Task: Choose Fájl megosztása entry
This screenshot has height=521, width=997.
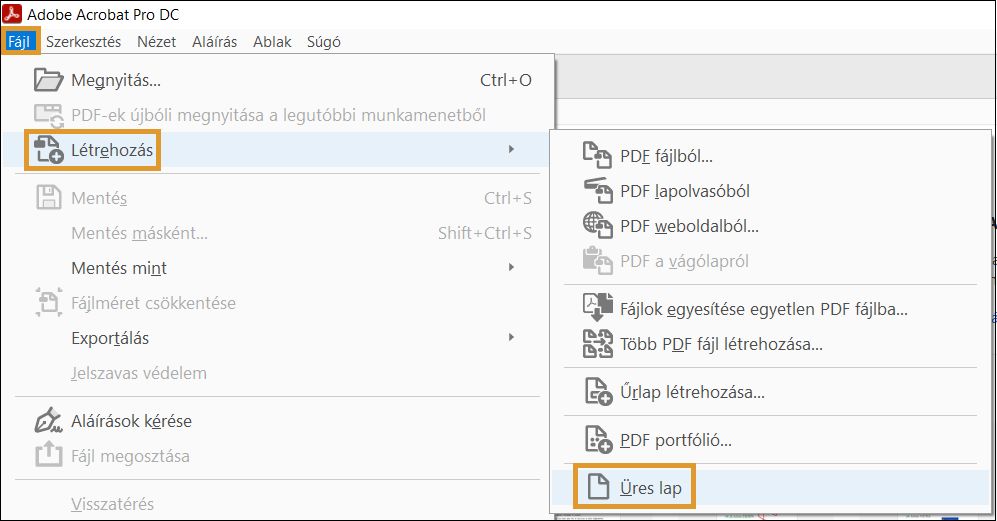Action: [278, 456]
